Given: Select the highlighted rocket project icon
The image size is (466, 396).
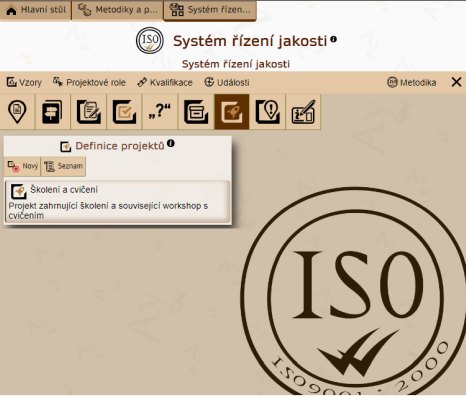Looking at the screenshot, I should click(x=232, y=112).
